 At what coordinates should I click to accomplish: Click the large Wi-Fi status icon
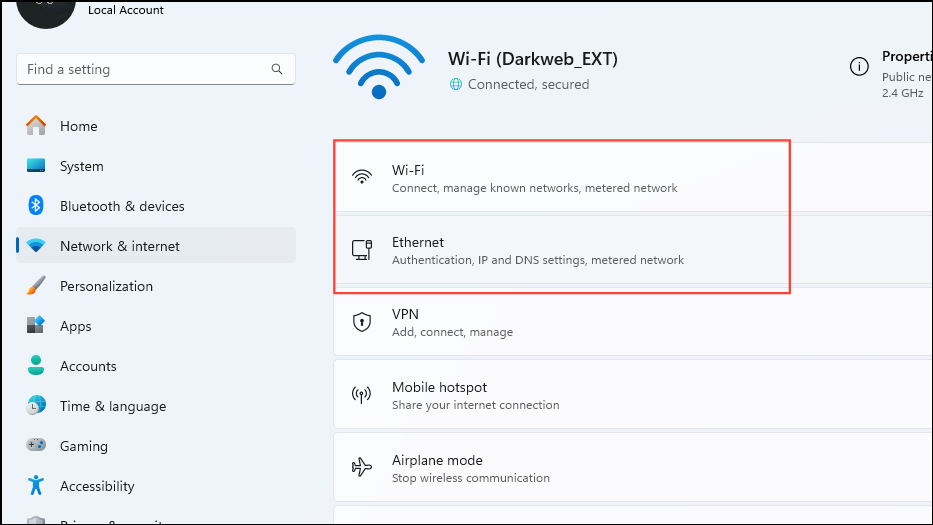tap(379, 67)
